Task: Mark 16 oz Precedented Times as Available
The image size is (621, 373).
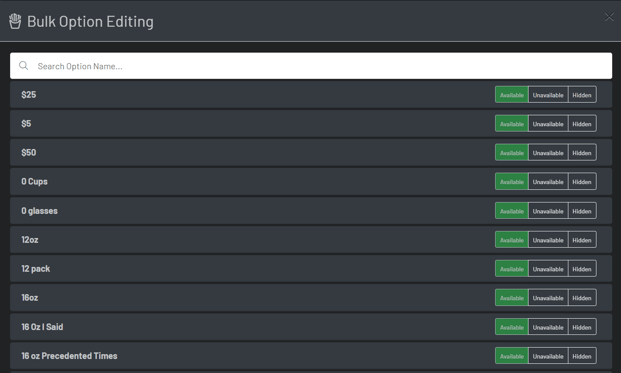Action: click(x=512, y=356)
